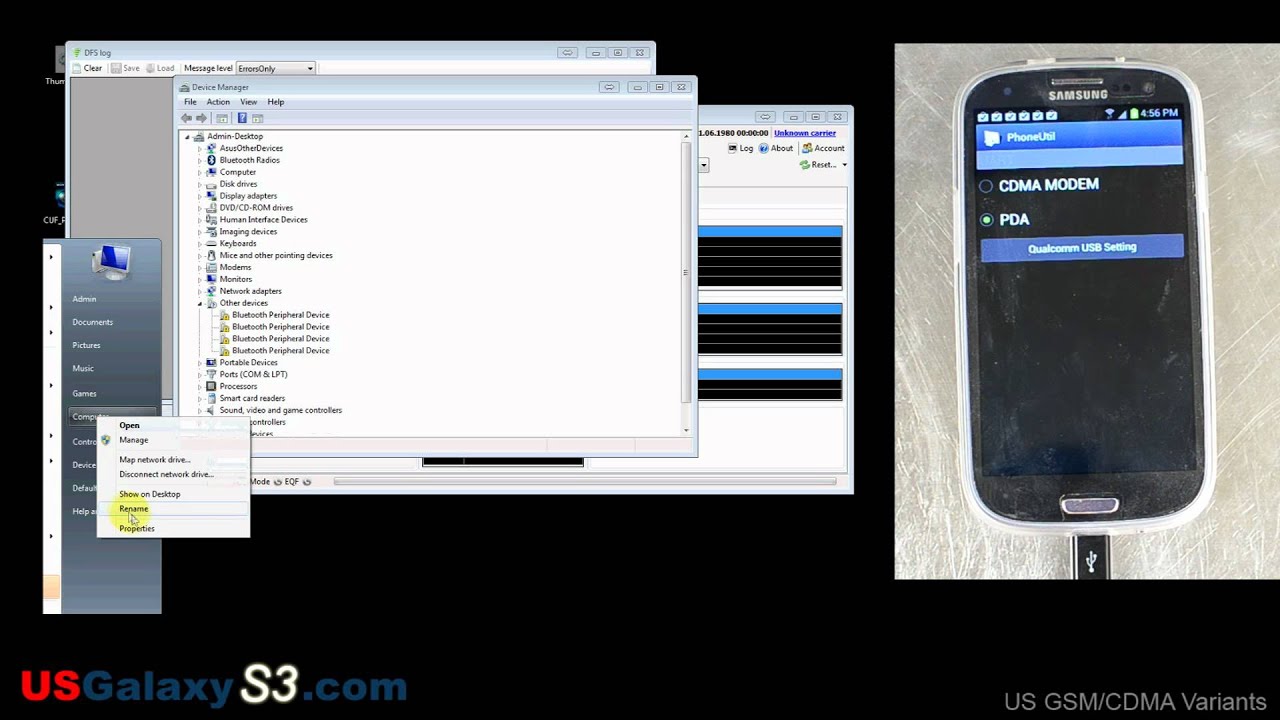The image size is (1280, 720).
Task: Select the CDMA MODEM radio button on phone
Action: coord(986,185)
